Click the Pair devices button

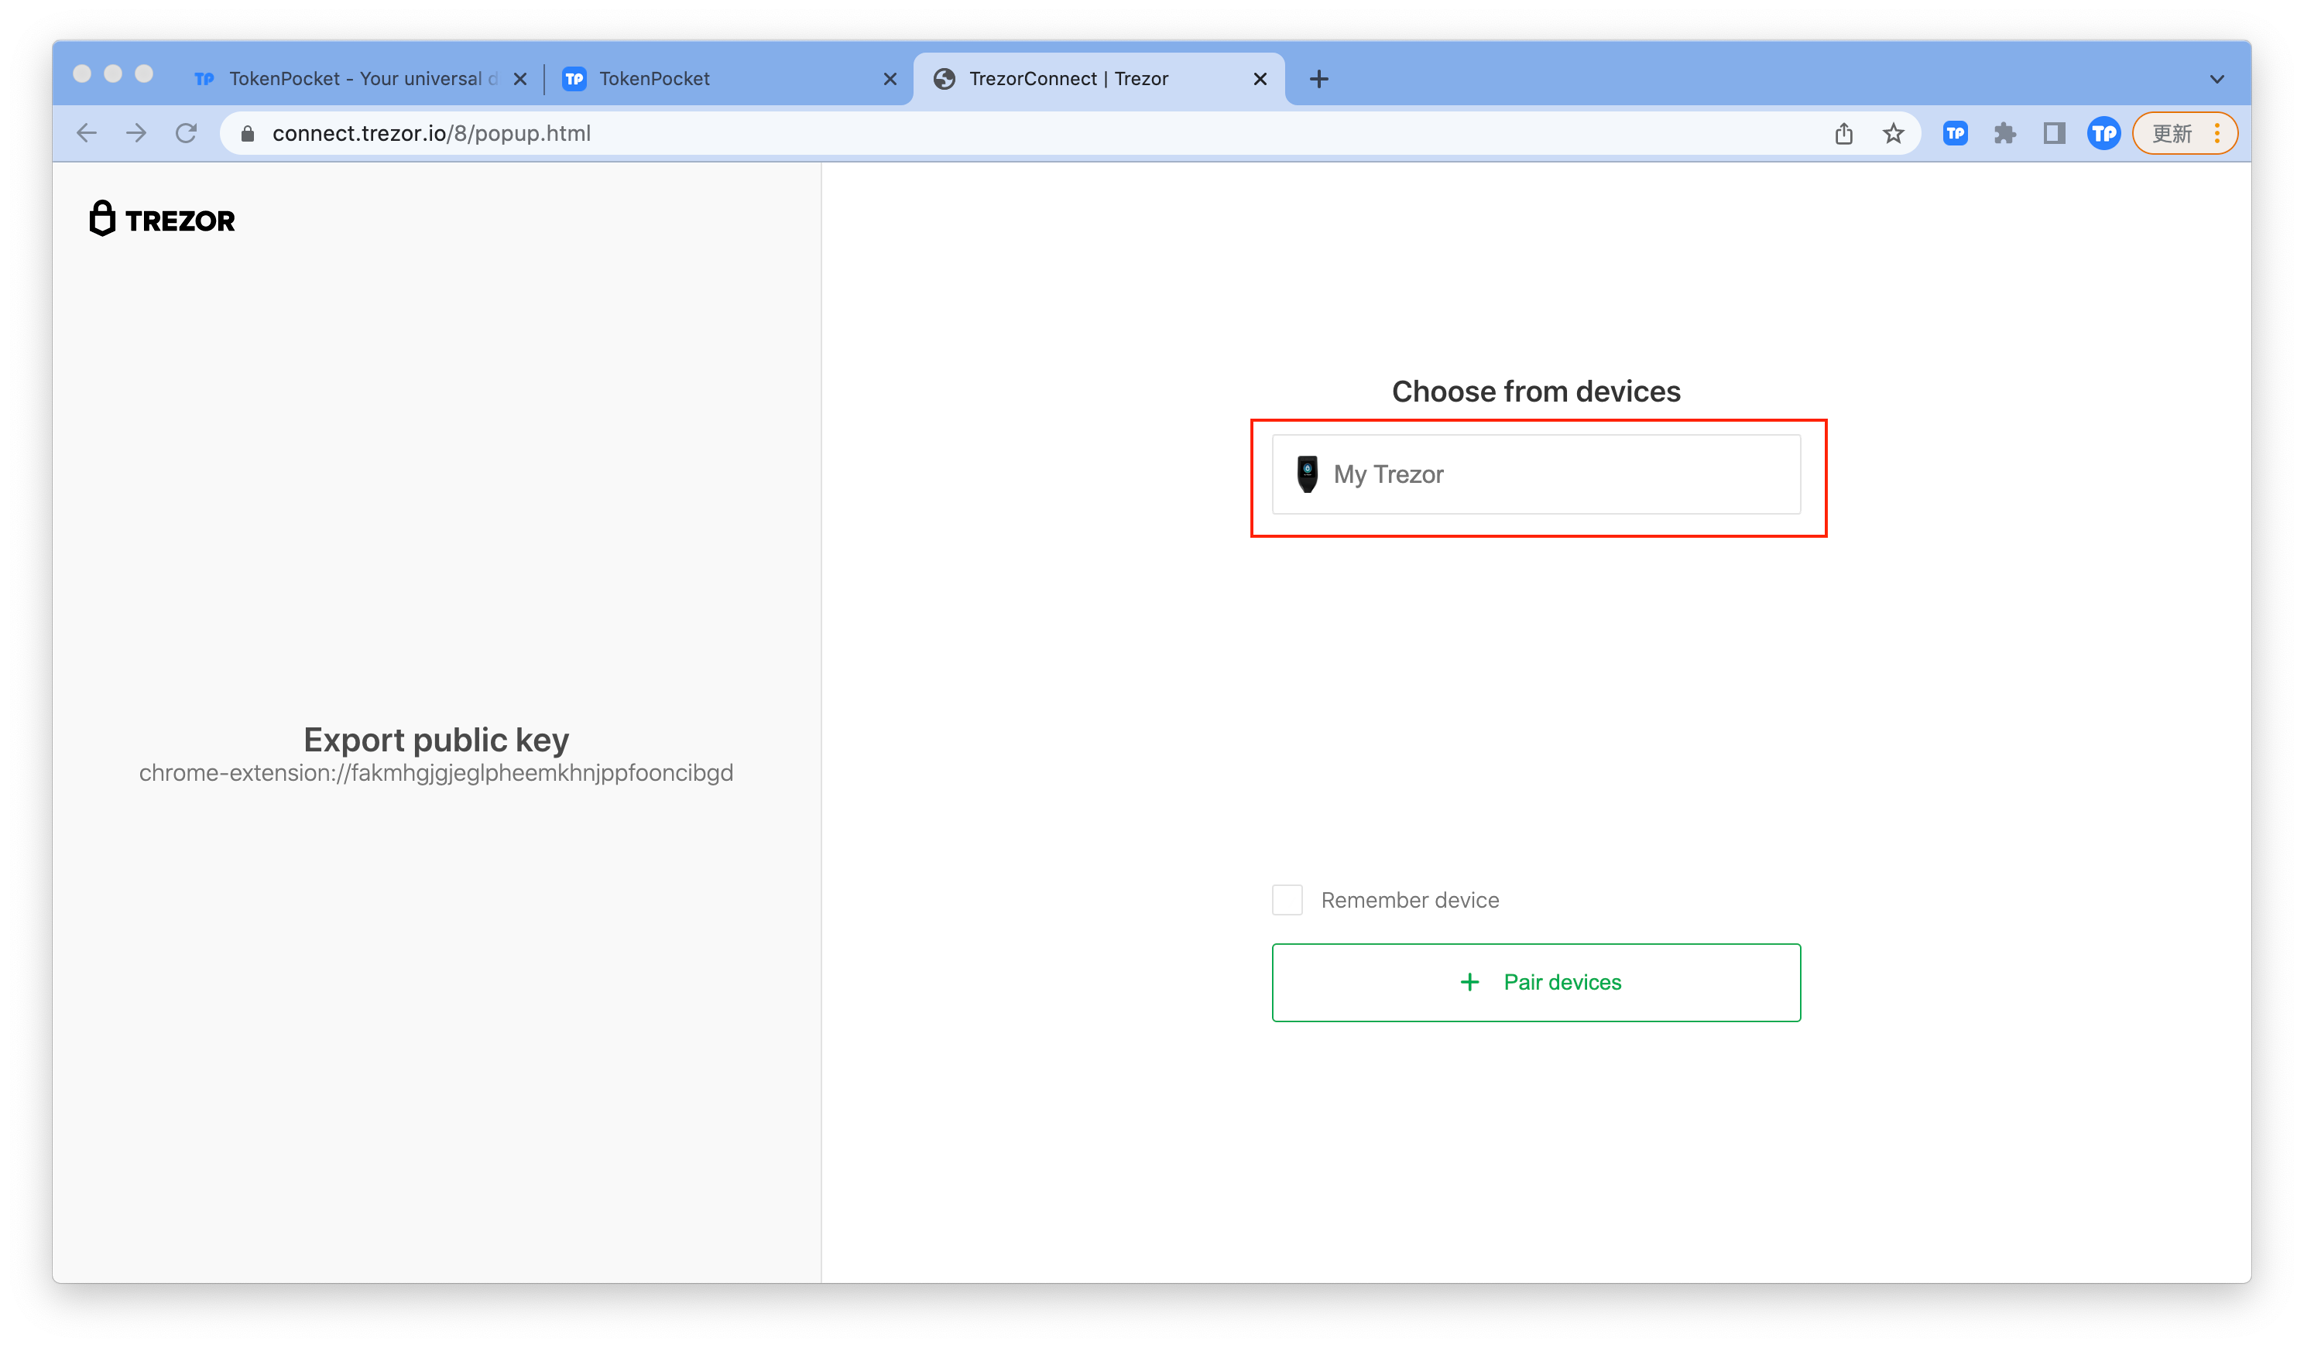[1536, 982]
